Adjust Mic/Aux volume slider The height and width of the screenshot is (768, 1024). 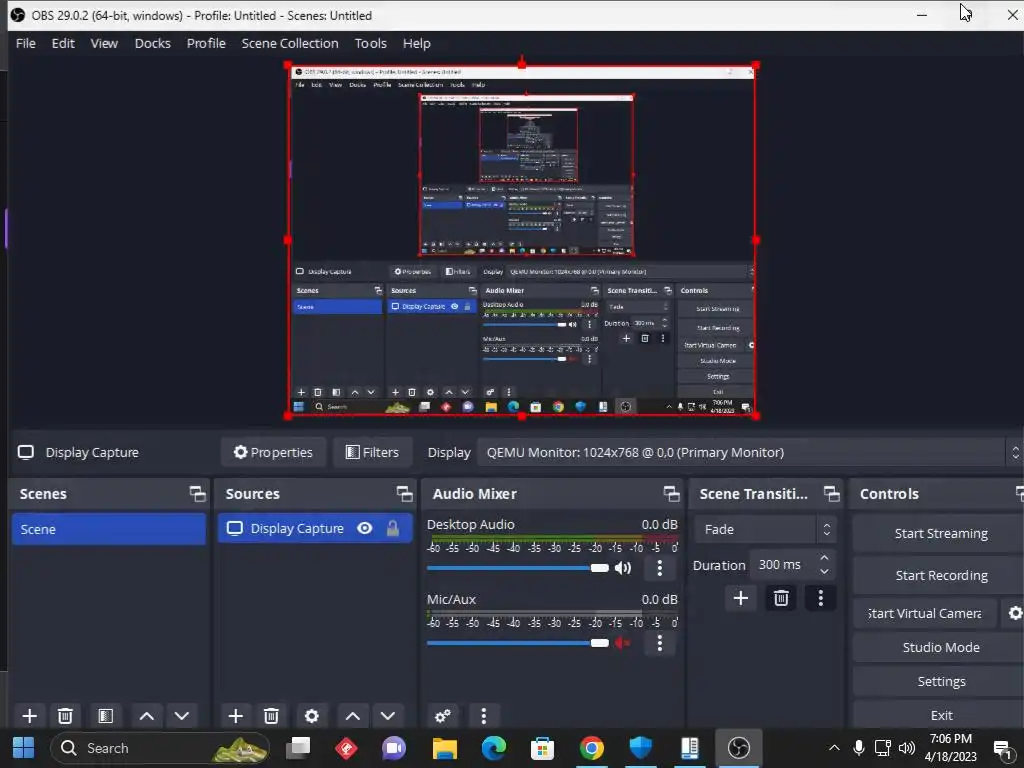pos(518,643)
